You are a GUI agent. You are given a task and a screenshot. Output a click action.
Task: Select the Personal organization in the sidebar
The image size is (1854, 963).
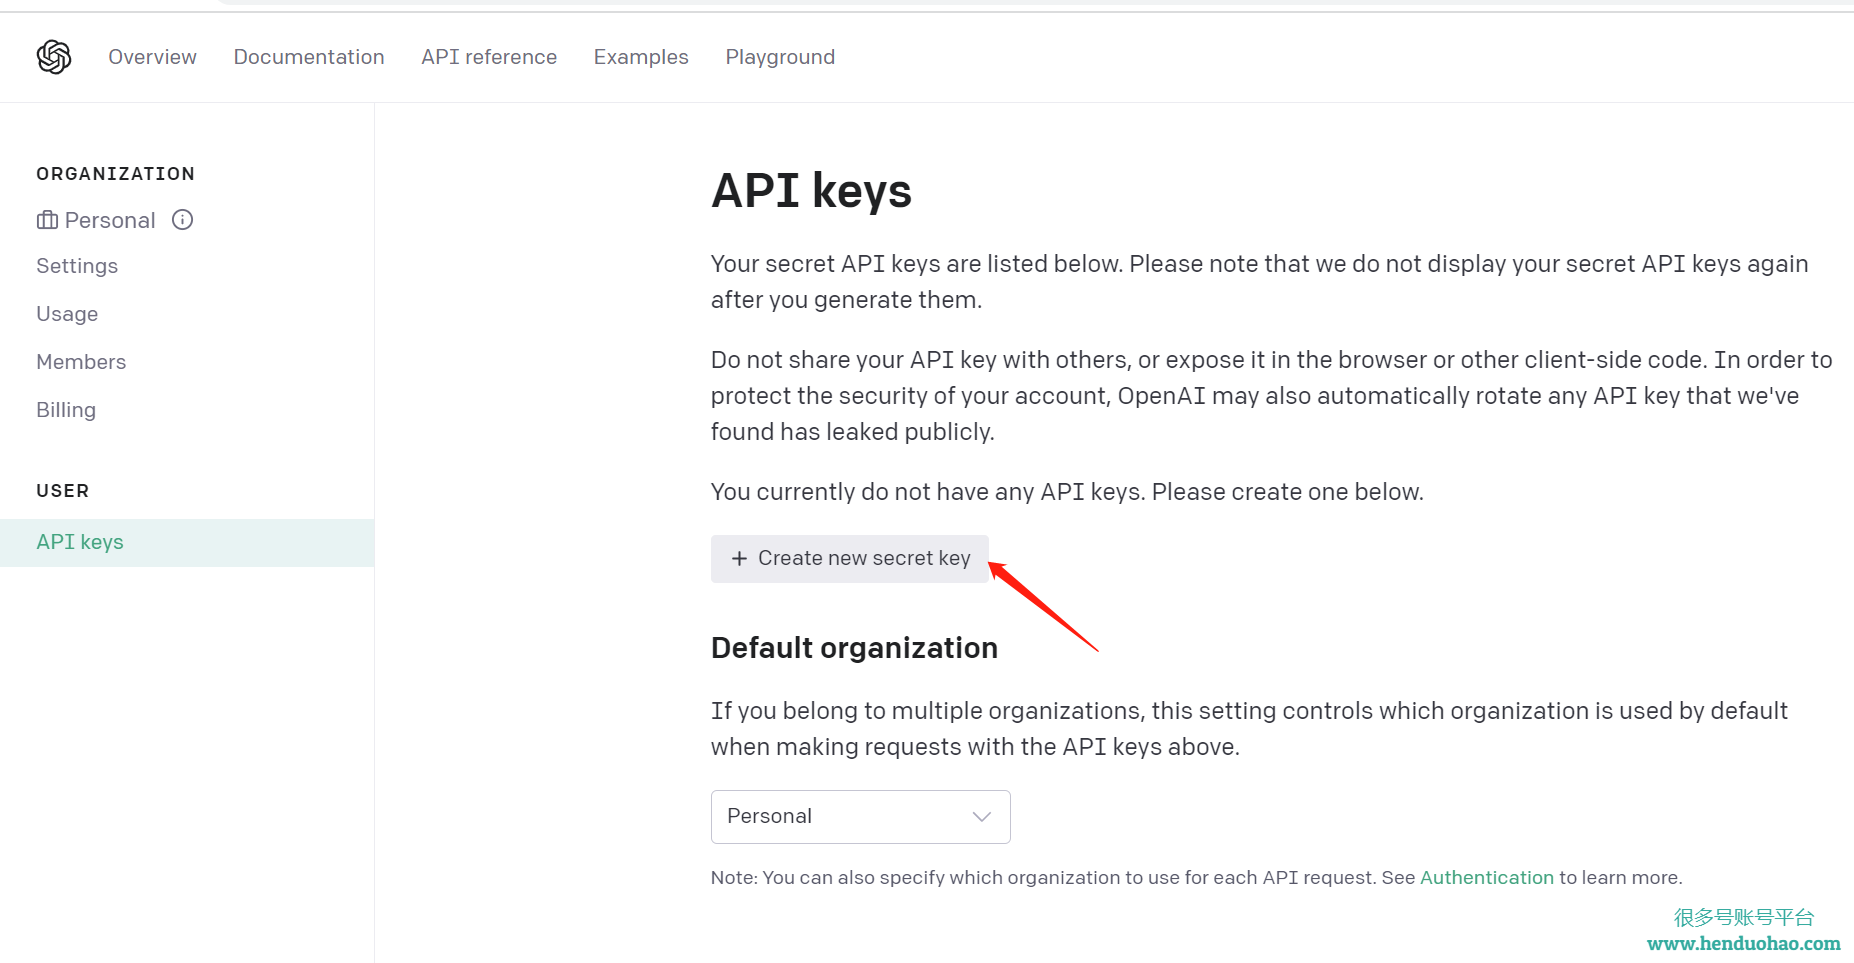pyautogui.click(x=110, y=220)
